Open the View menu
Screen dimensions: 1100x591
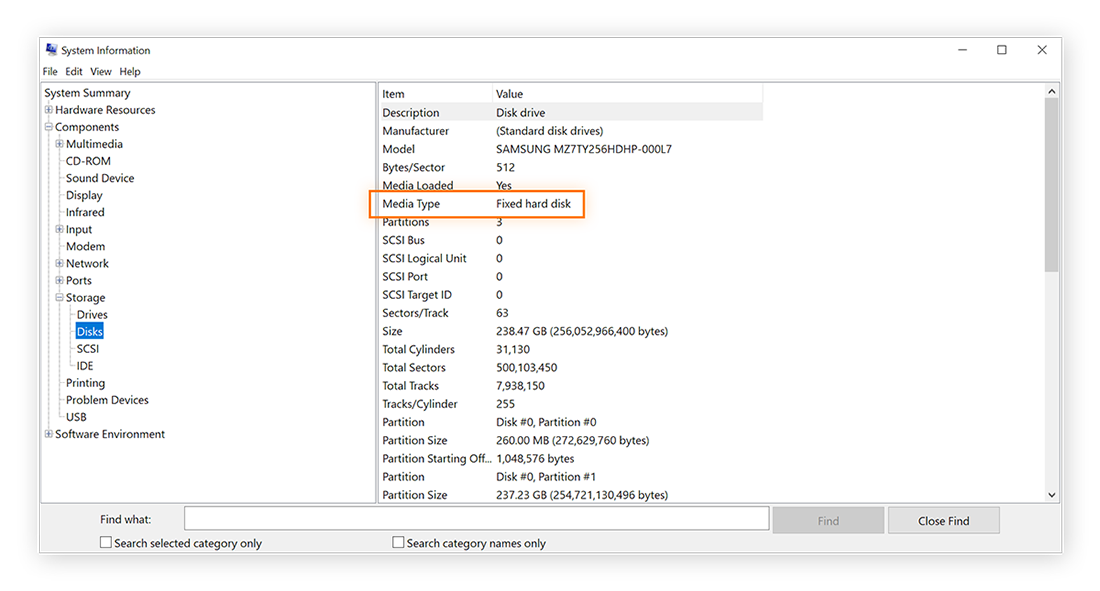point(100,71)
